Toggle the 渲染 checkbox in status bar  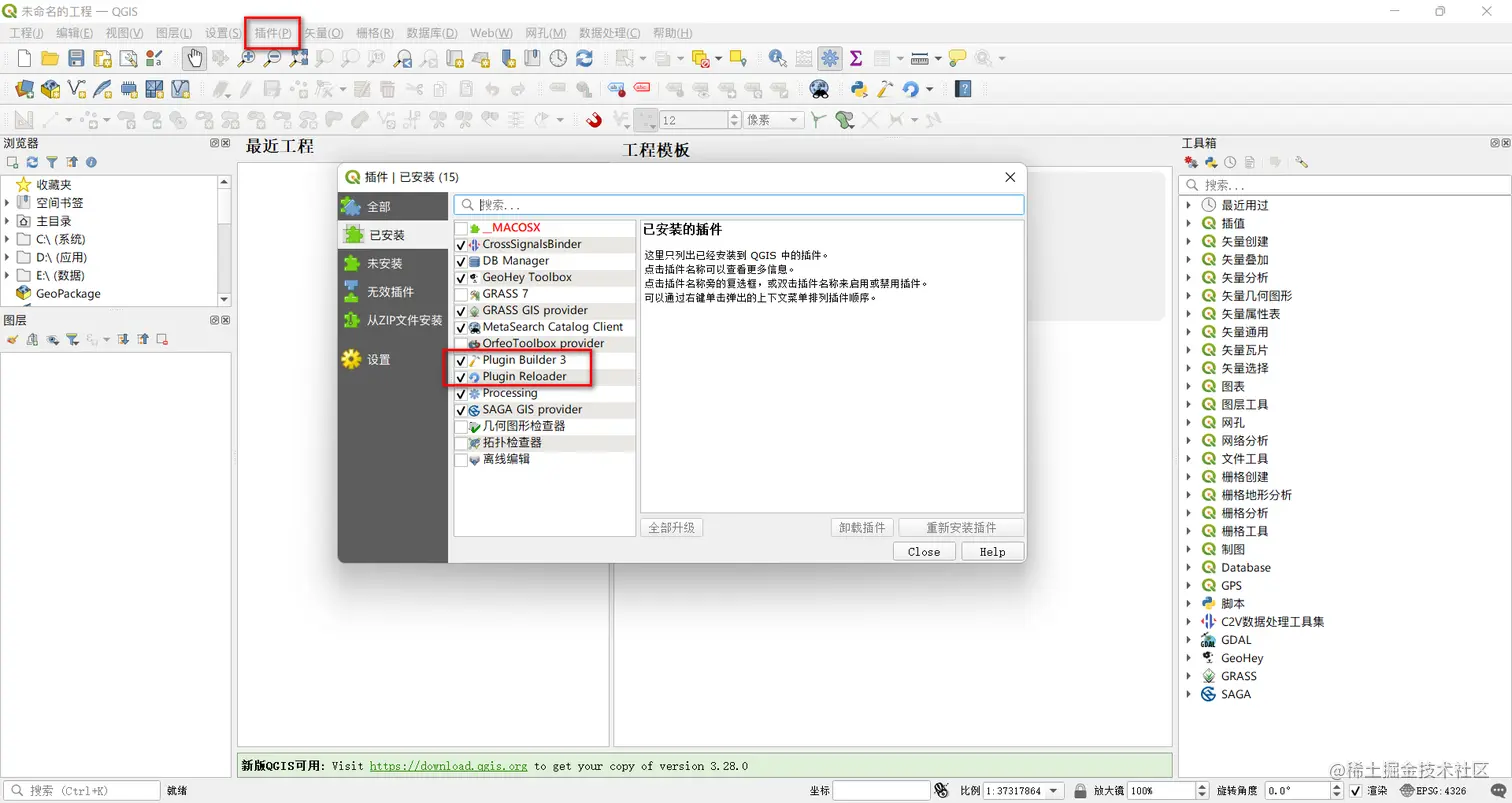click(x=1355, y=791)
